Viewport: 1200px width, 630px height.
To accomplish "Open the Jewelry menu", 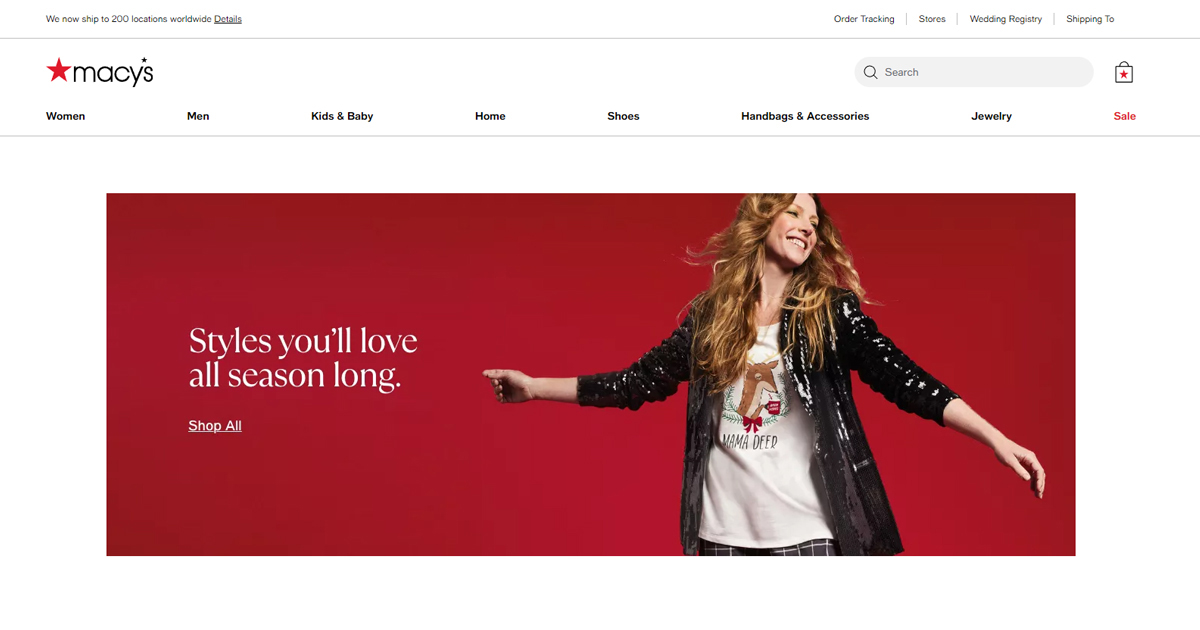I will click(991, 116).
